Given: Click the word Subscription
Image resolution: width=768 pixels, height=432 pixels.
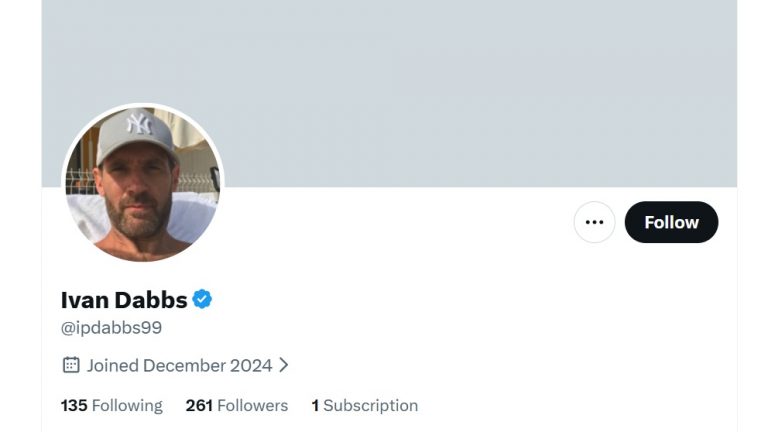Looking at the screenshot, I should coord(370,405).
